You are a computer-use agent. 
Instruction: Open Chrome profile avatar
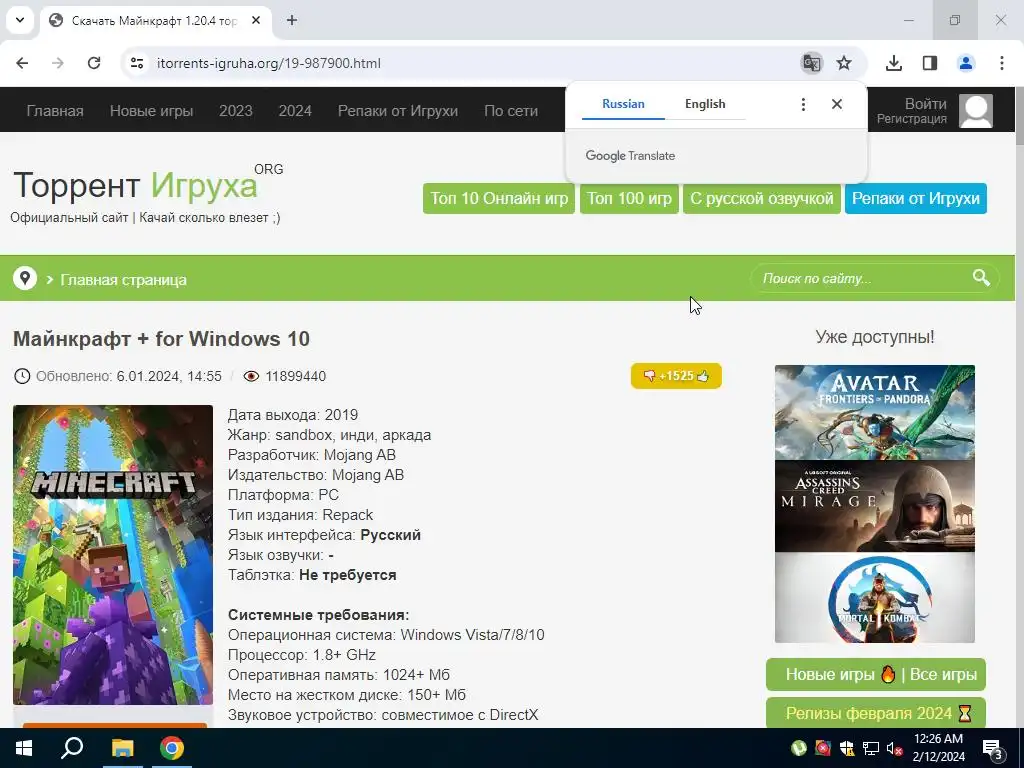(x=966, y=63)
